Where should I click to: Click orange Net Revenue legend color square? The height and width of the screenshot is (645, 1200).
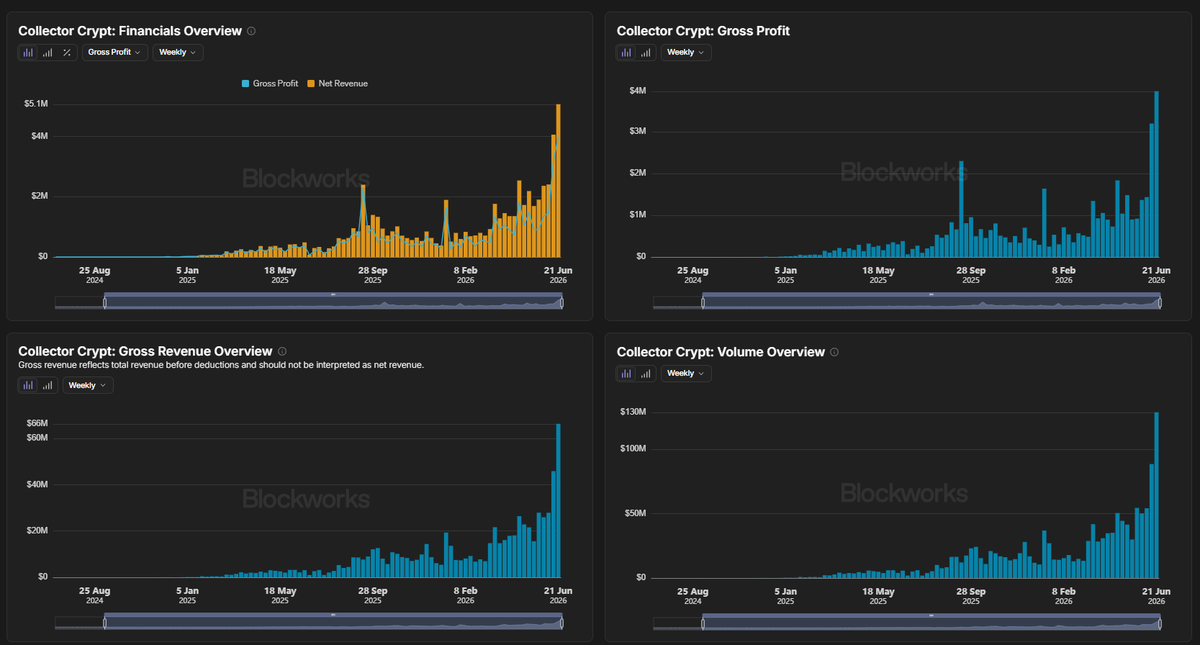312,83
